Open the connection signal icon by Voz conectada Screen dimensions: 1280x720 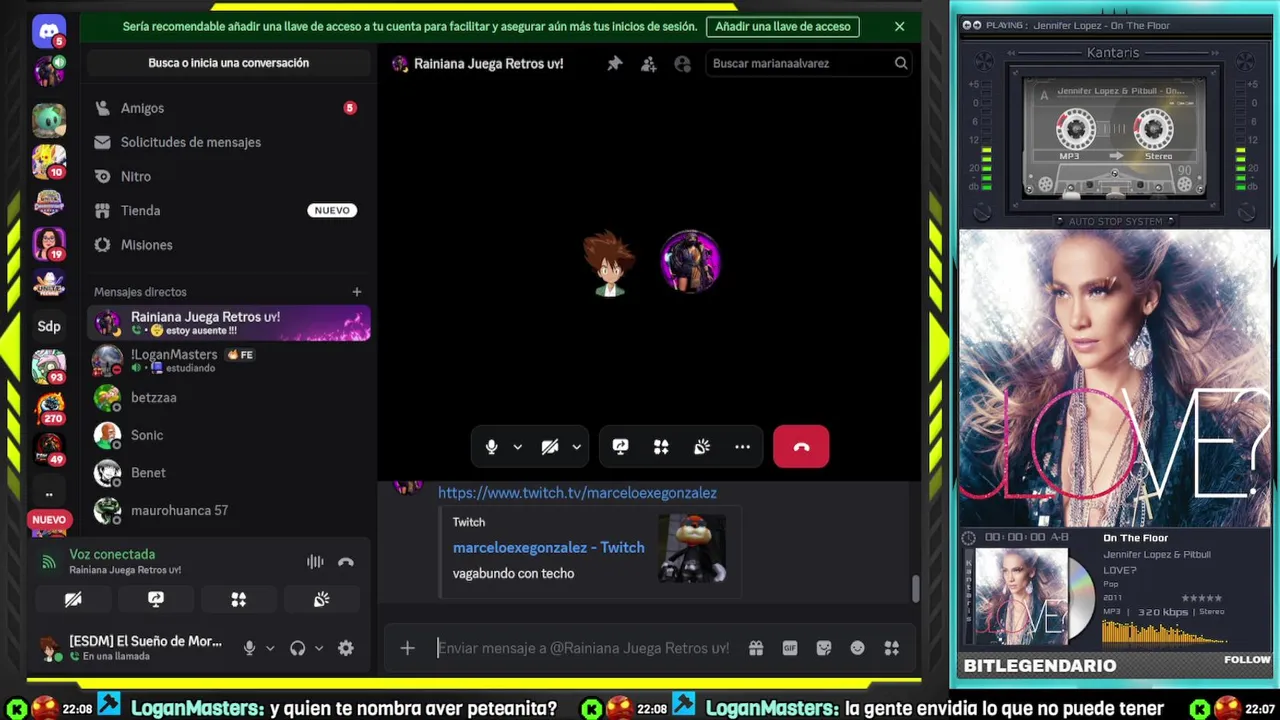[48, 562]
